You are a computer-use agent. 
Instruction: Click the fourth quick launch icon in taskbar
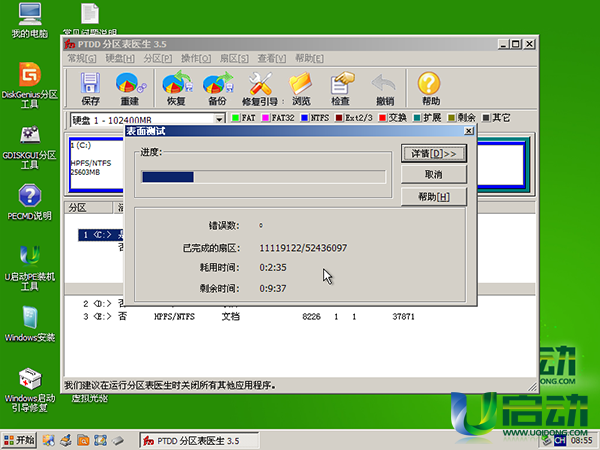100,440
